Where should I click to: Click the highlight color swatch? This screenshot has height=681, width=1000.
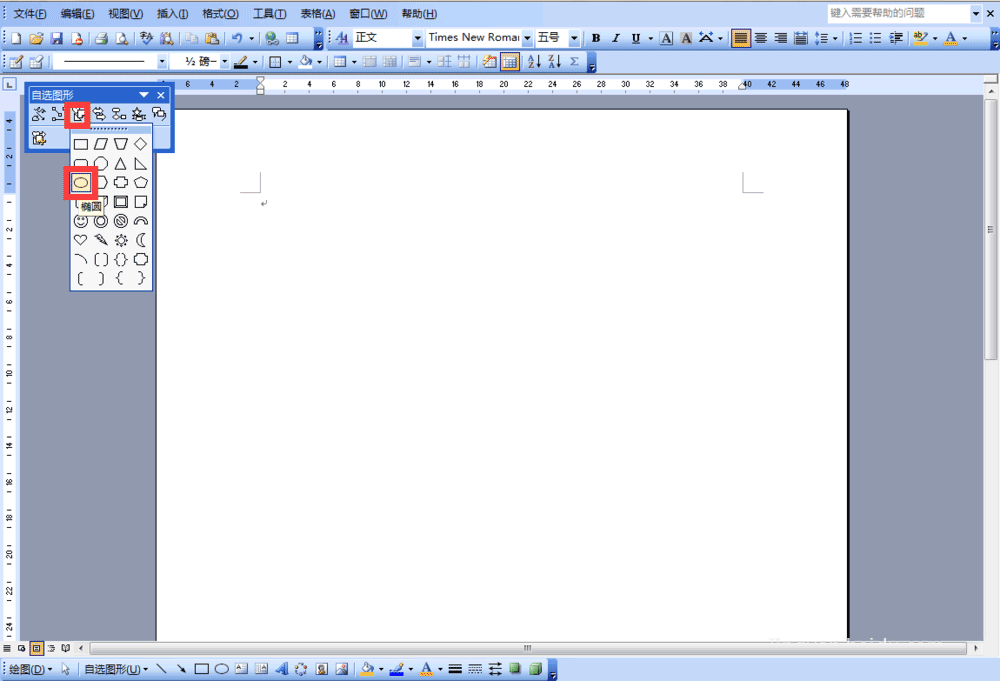[x=920, y=38]
